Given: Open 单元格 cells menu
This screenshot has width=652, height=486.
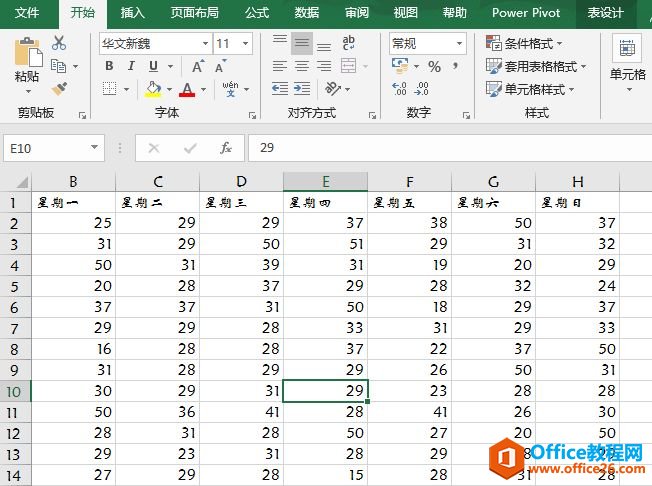Looking at the screenshot, I should click(627, 64).
